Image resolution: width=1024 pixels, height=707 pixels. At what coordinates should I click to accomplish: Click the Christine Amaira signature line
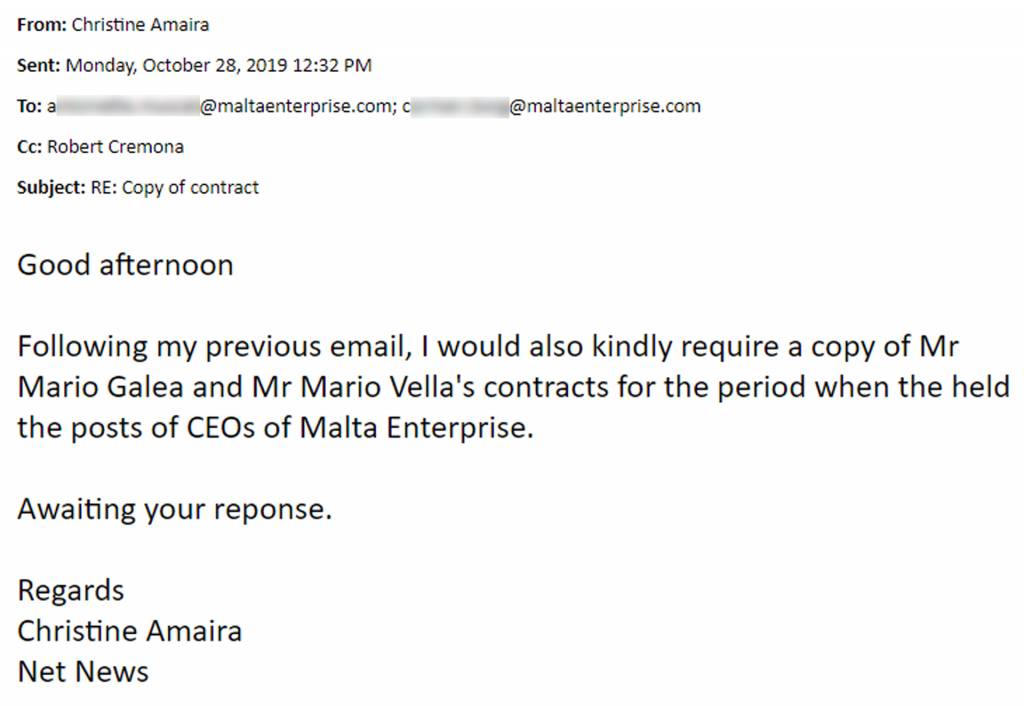(x=130, y=631)
